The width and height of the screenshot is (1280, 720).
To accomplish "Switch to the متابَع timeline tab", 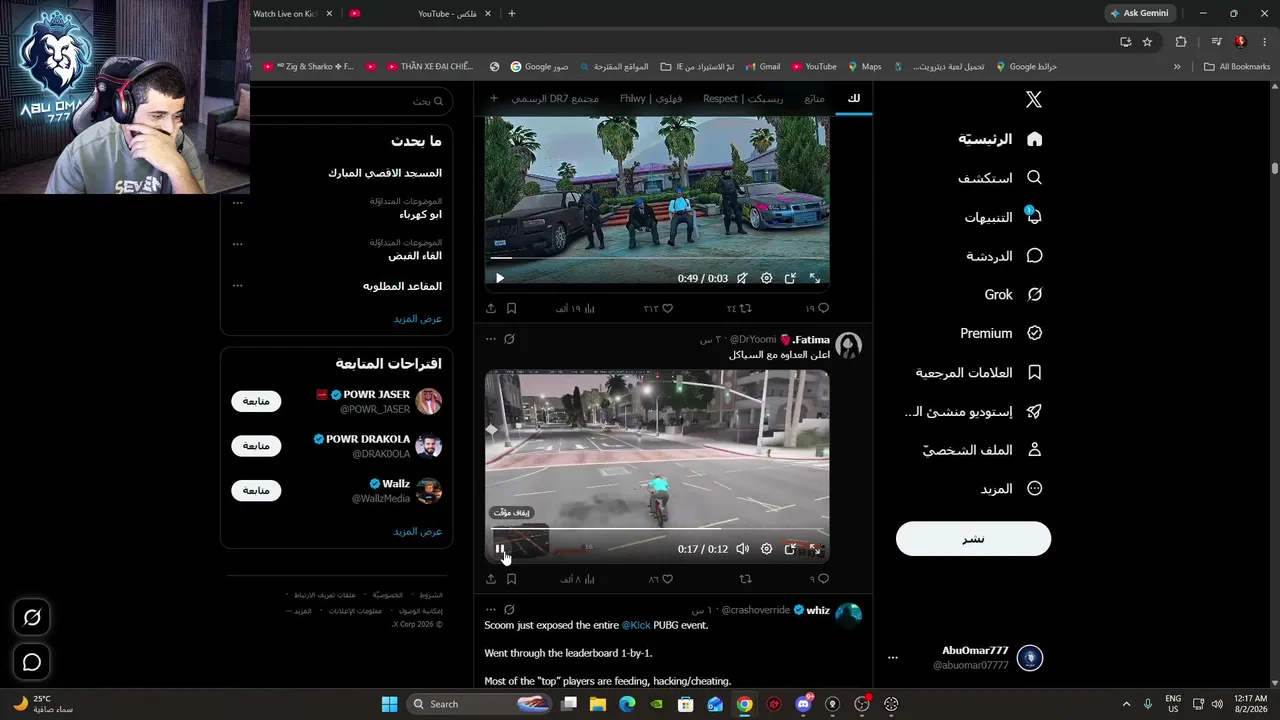I will [814, 99].
